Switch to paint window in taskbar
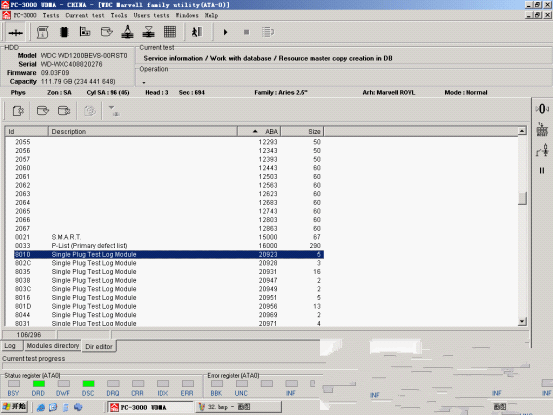This screenshot has height=415, width=553. tap(239, 407)
